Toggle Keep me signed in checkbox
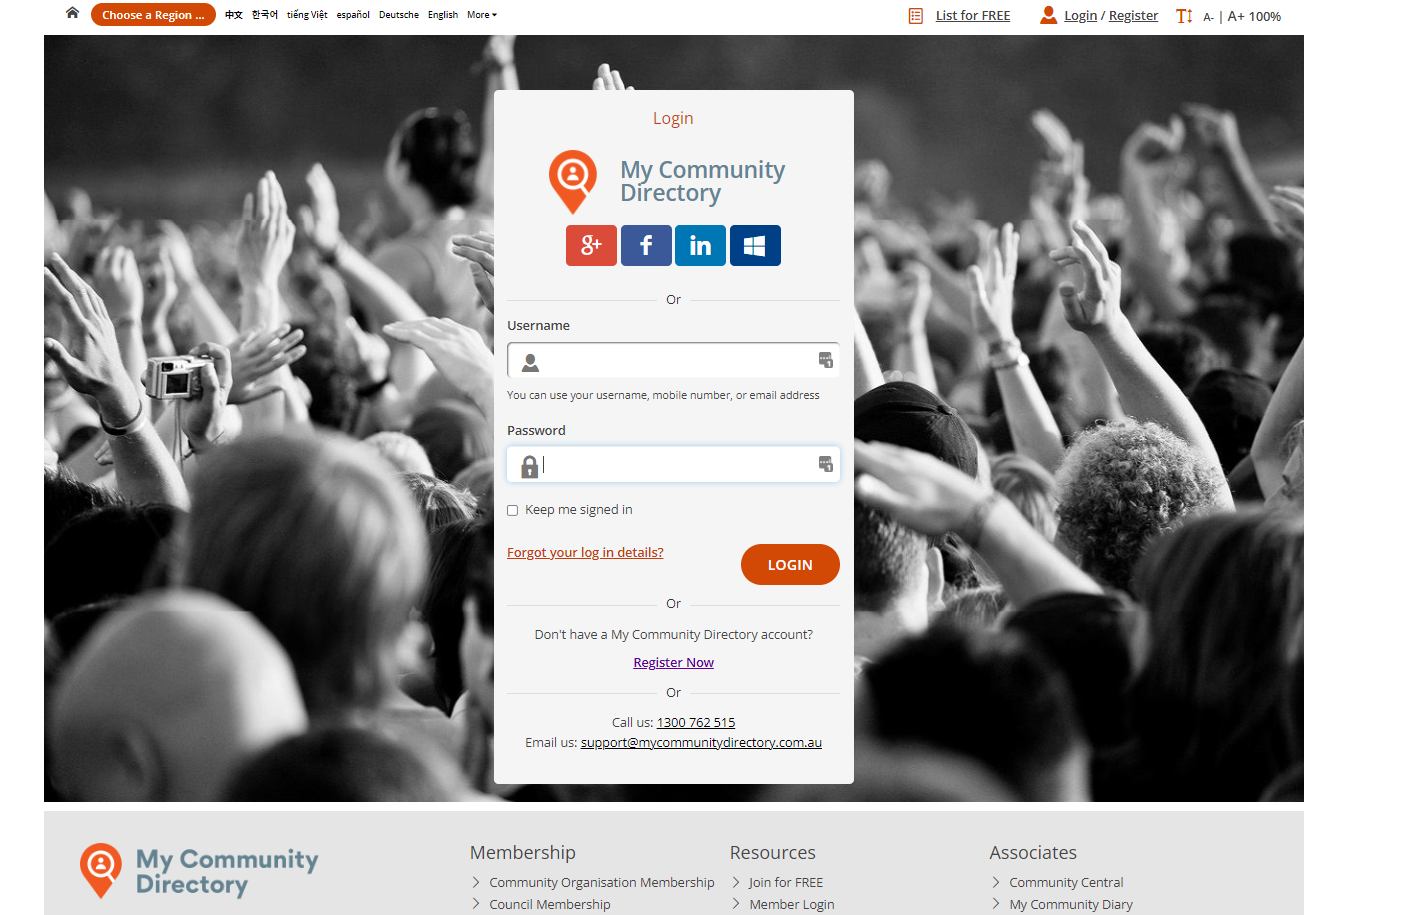1426x915 pixels. click(x=513, y=510)
